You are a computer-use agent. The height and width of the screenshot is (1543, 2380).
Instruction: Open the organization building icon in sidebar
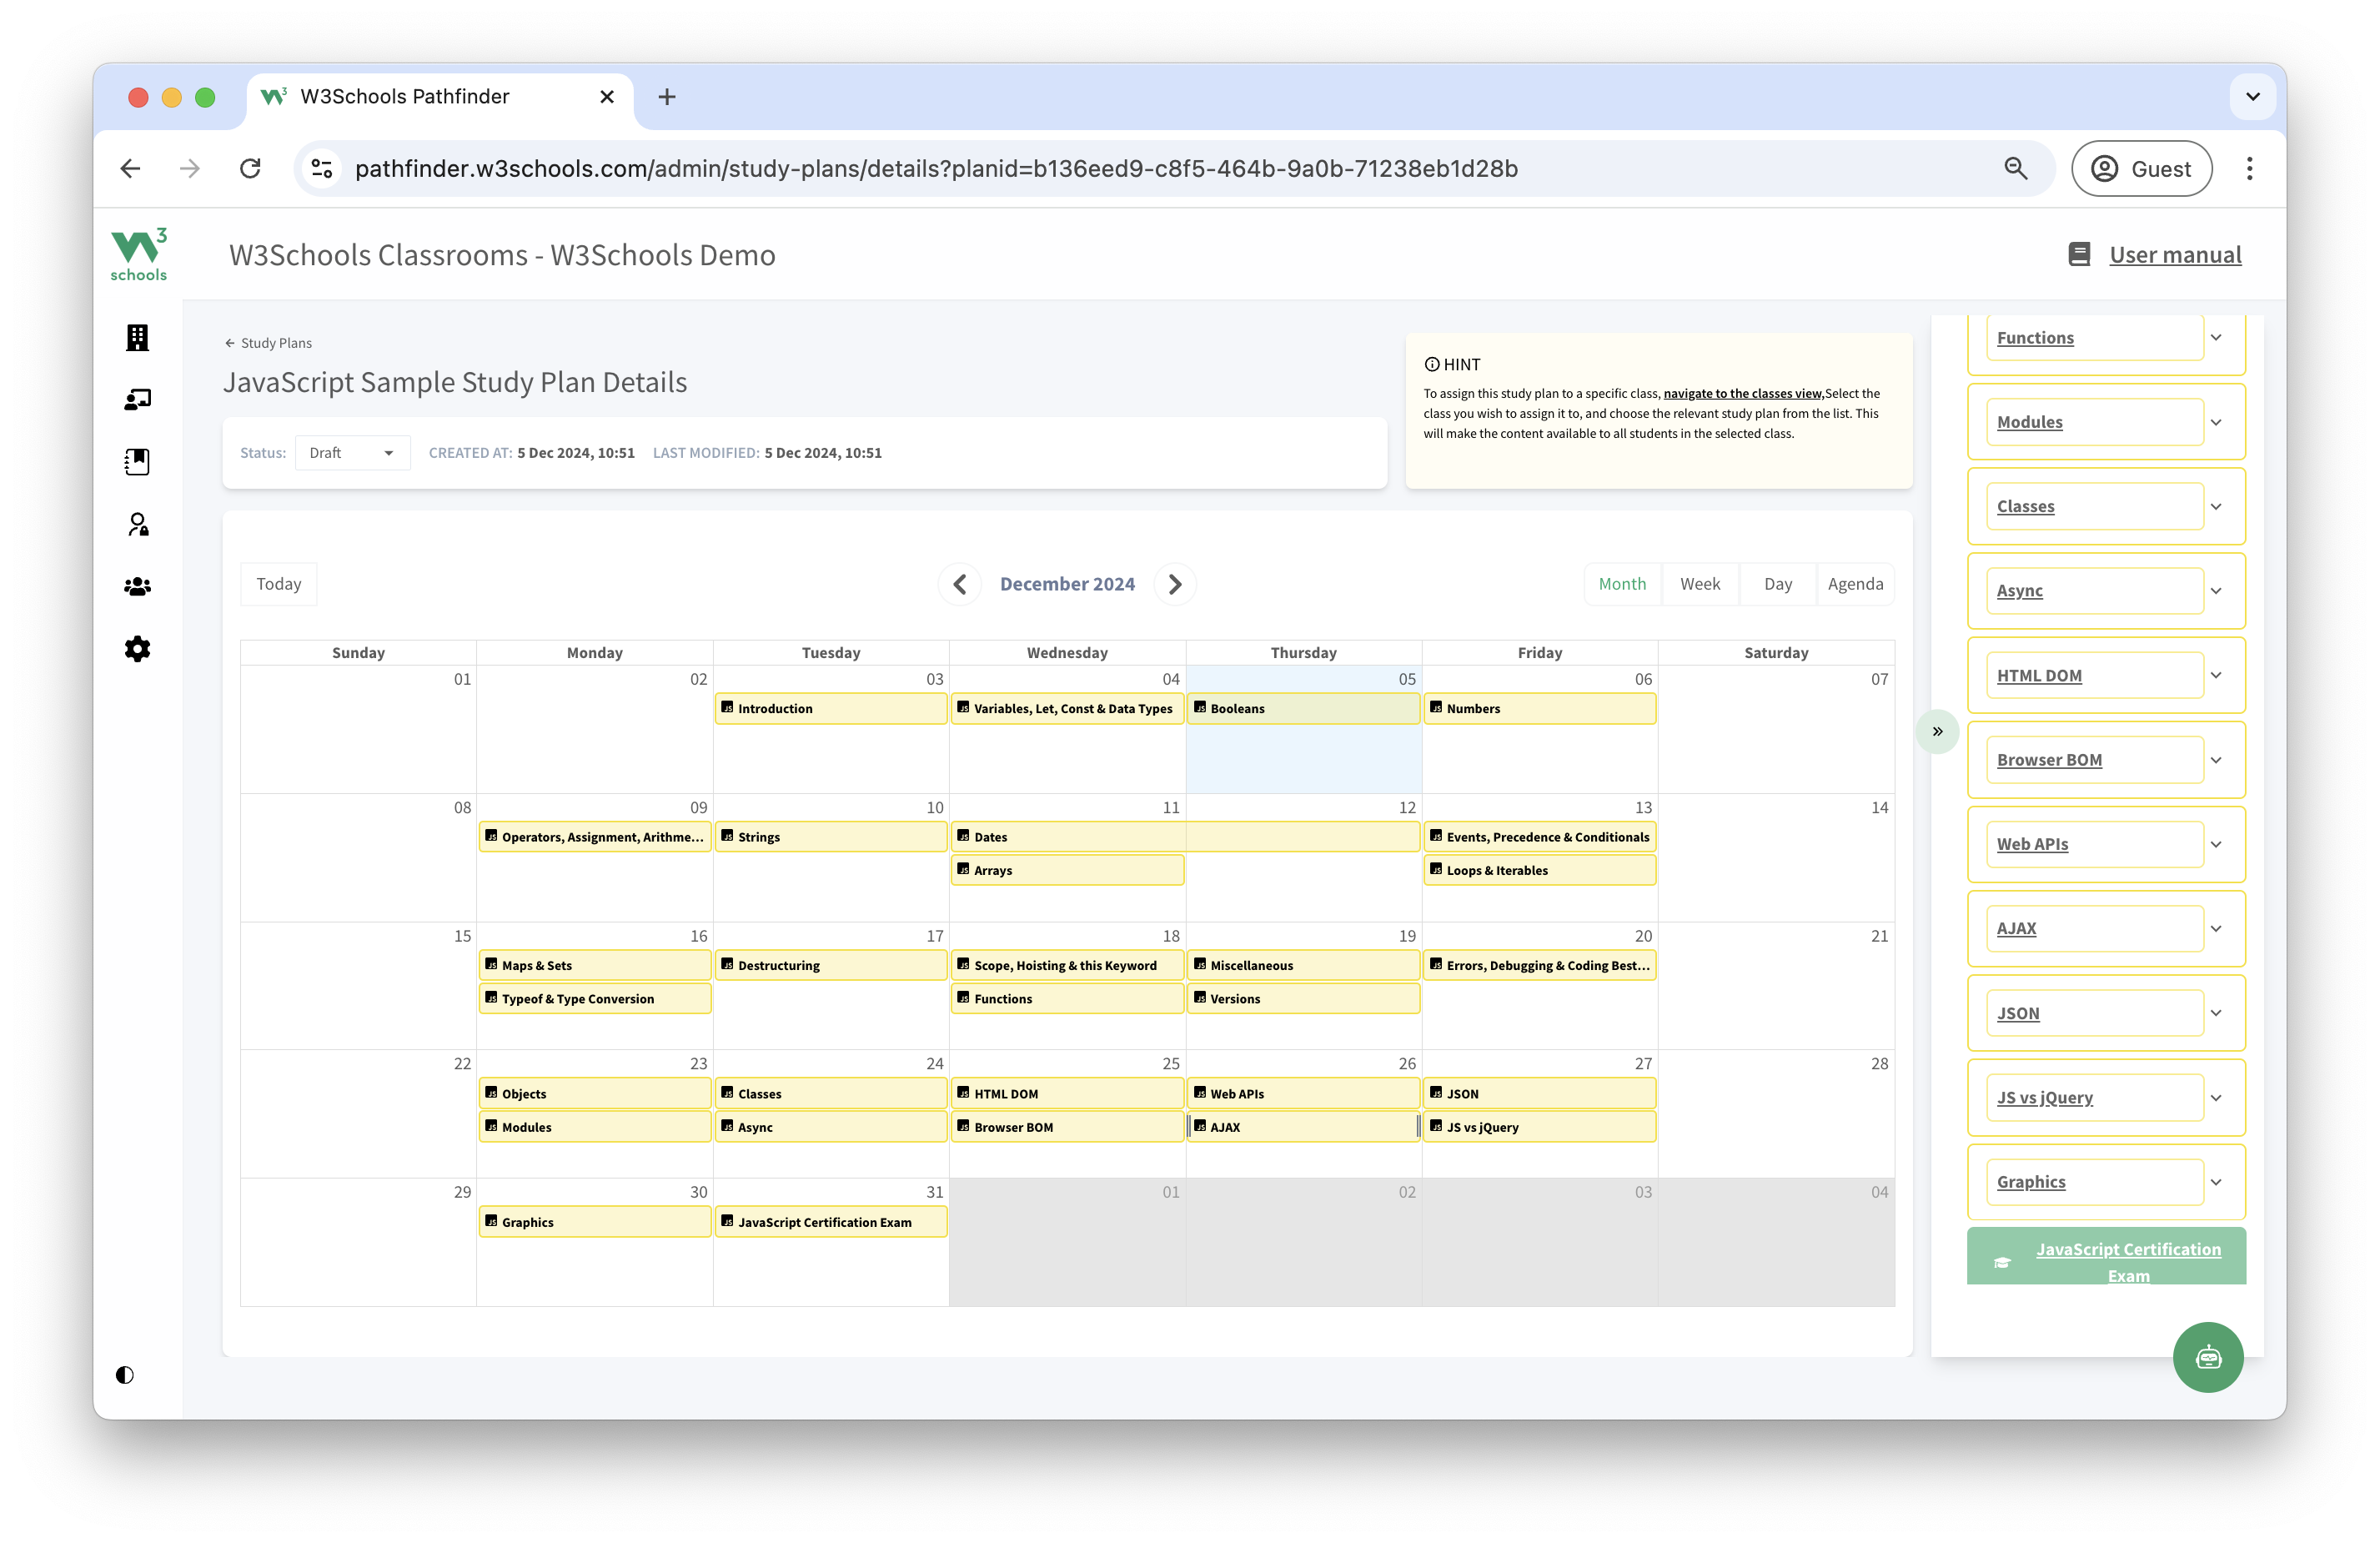(137, 338)
